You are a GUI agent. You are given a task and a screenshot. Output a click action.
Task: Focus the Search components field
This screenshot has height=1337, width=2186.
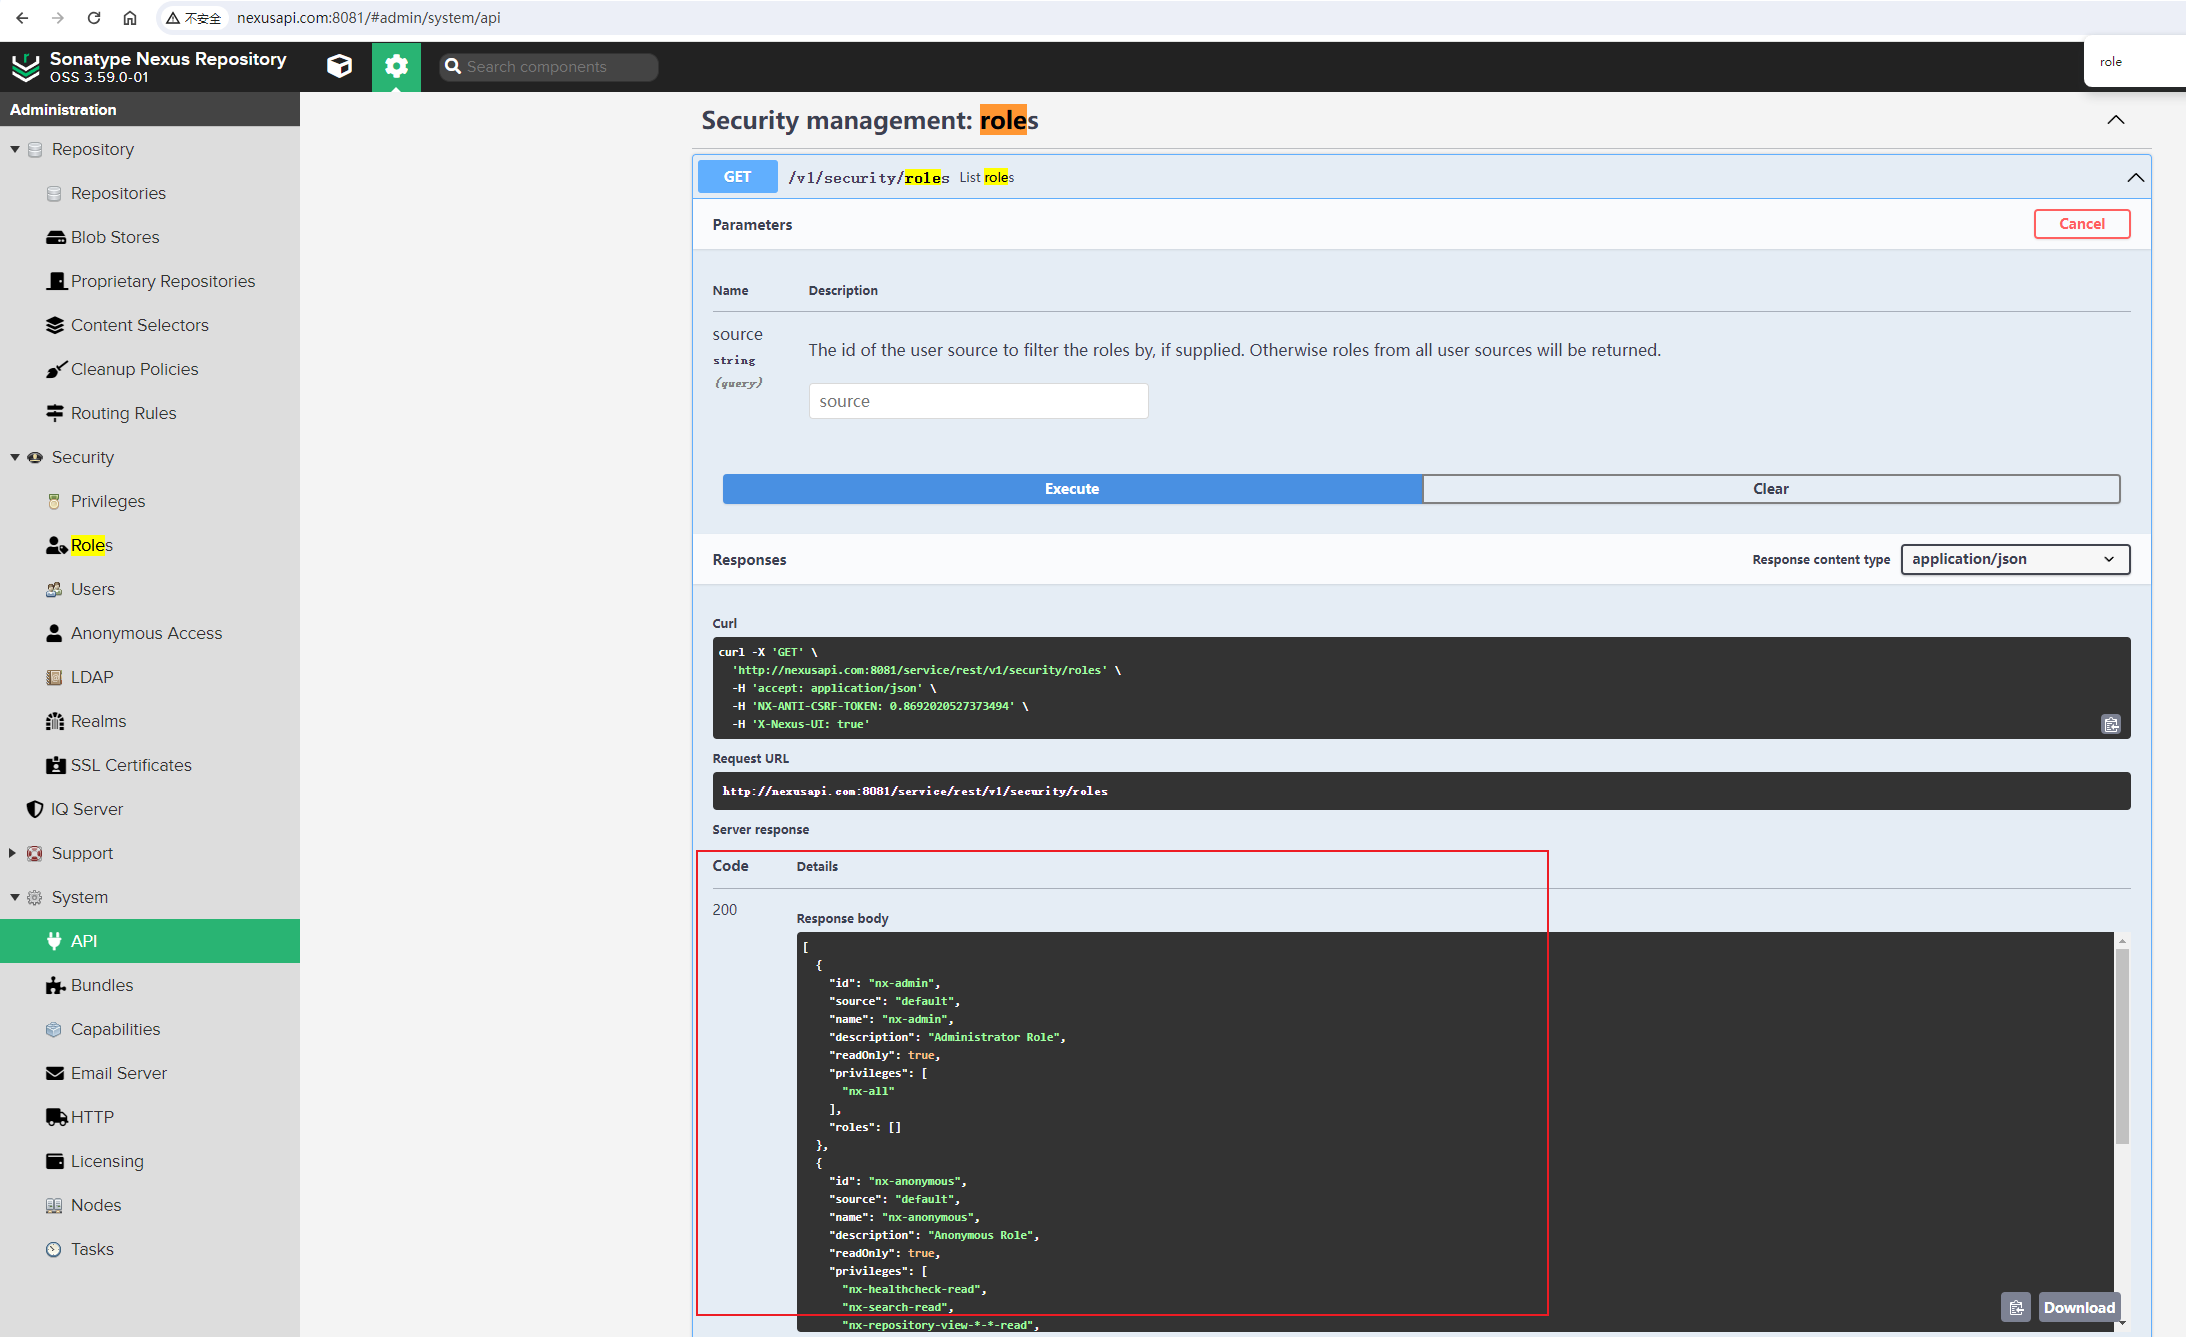549,66
